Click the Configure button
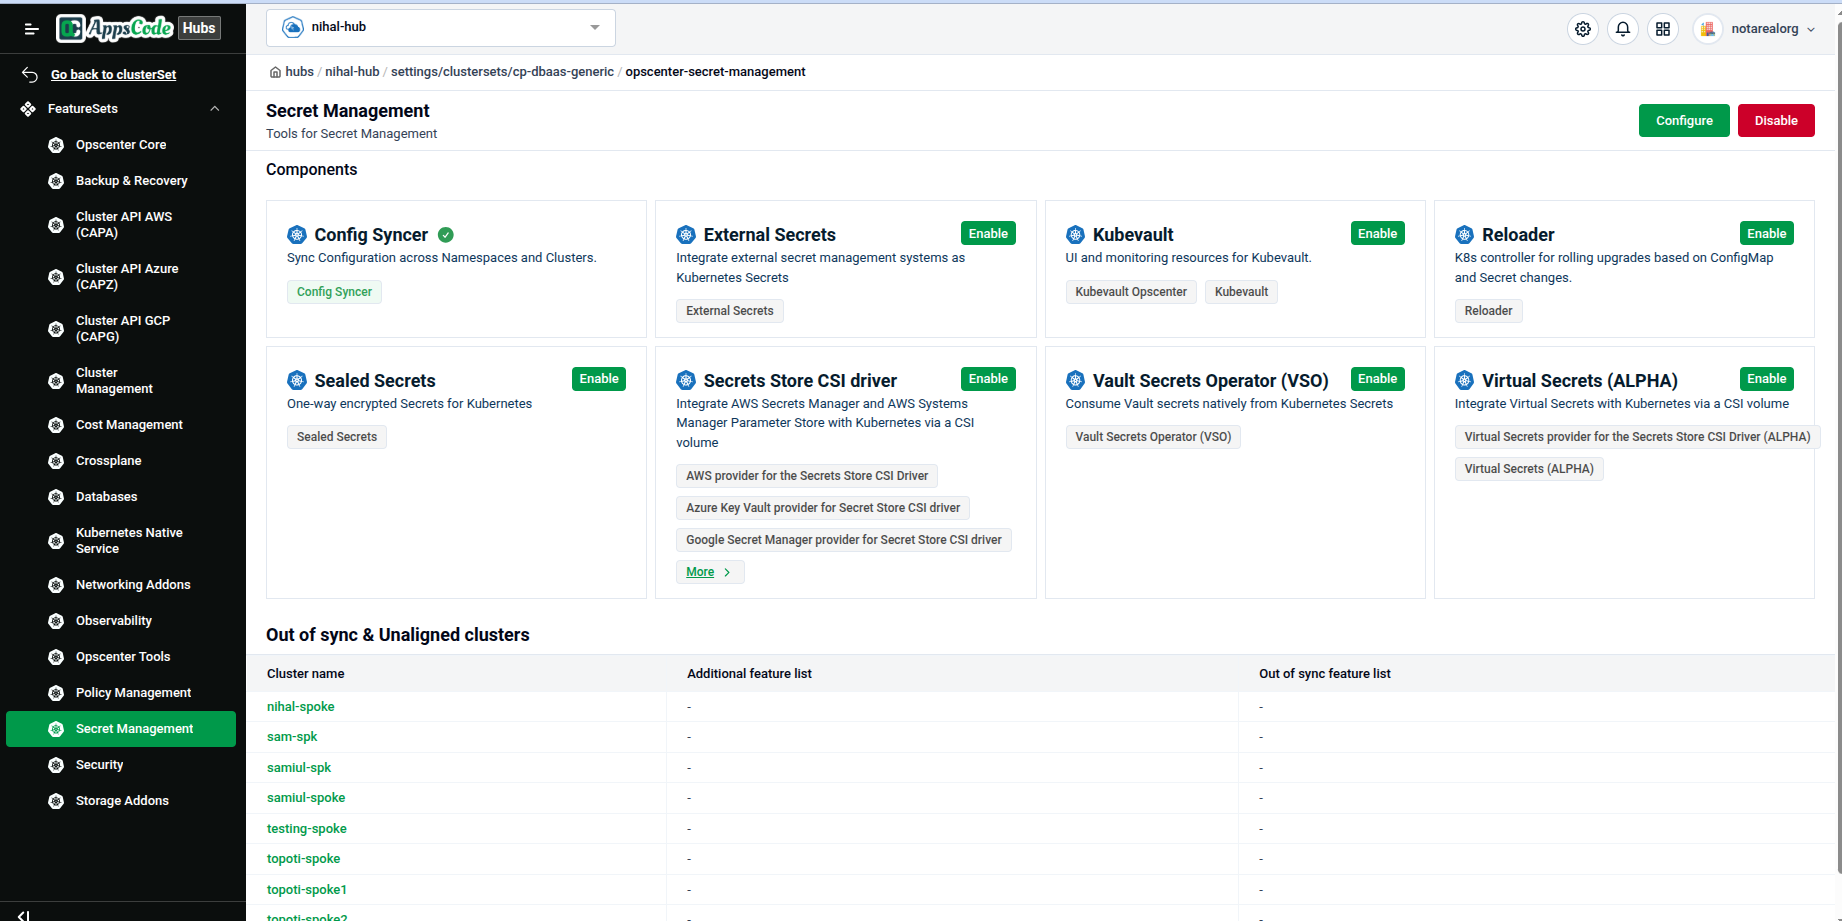 (1684, 120)
